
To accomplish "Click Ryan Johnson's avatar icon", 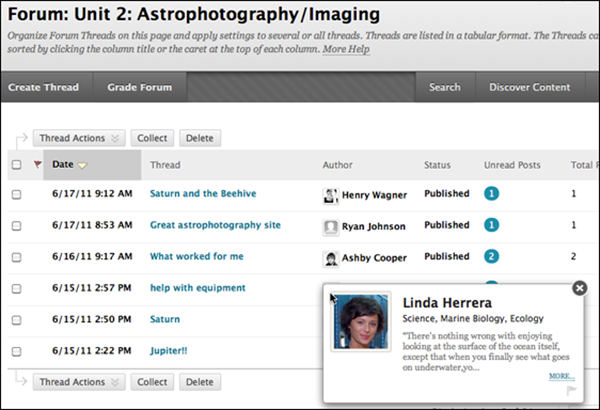I will 330,227.
